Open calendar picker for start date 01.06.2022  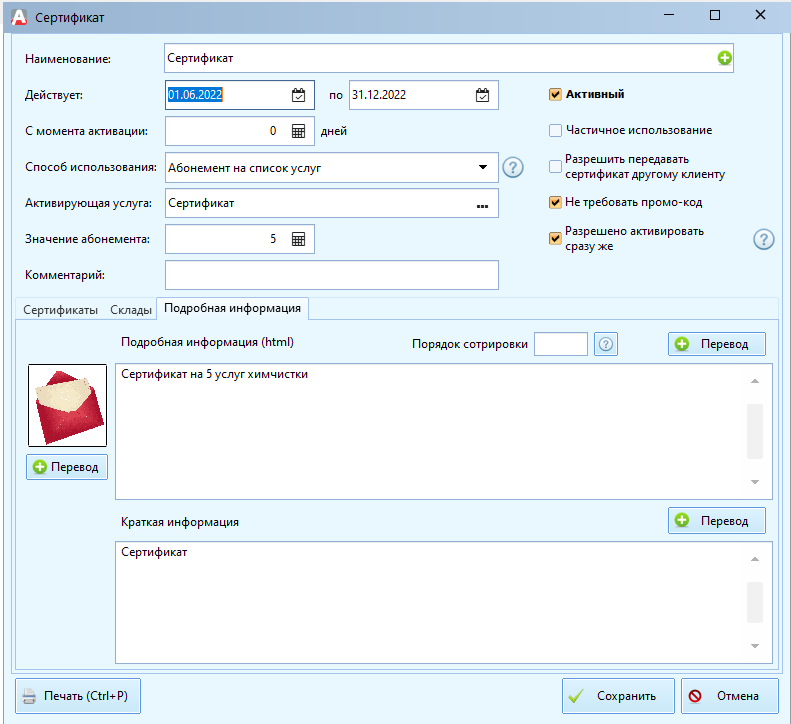pos(298,95)
